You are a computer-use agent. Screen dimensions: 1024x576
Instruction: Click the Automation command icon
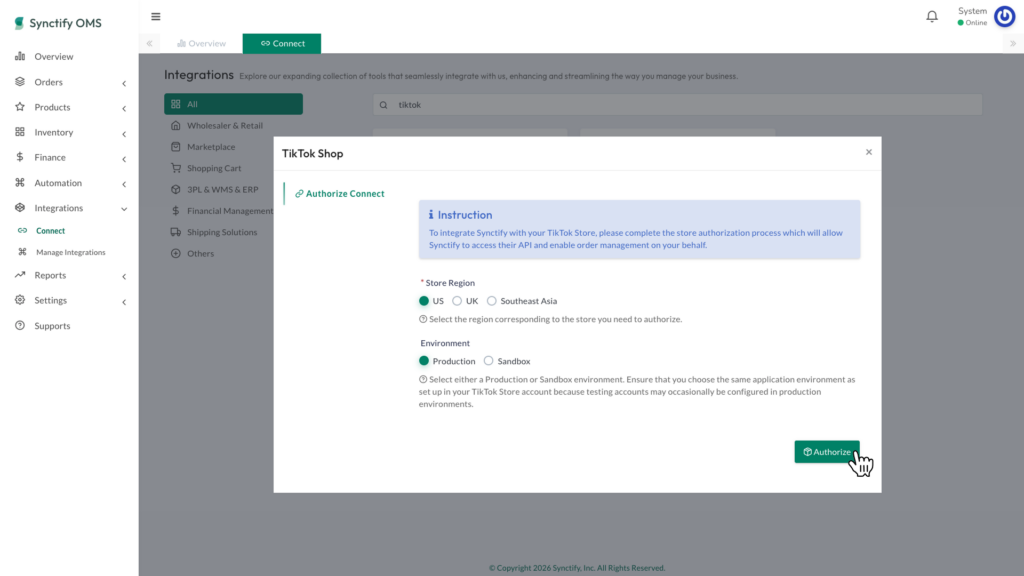click(20, 182)
